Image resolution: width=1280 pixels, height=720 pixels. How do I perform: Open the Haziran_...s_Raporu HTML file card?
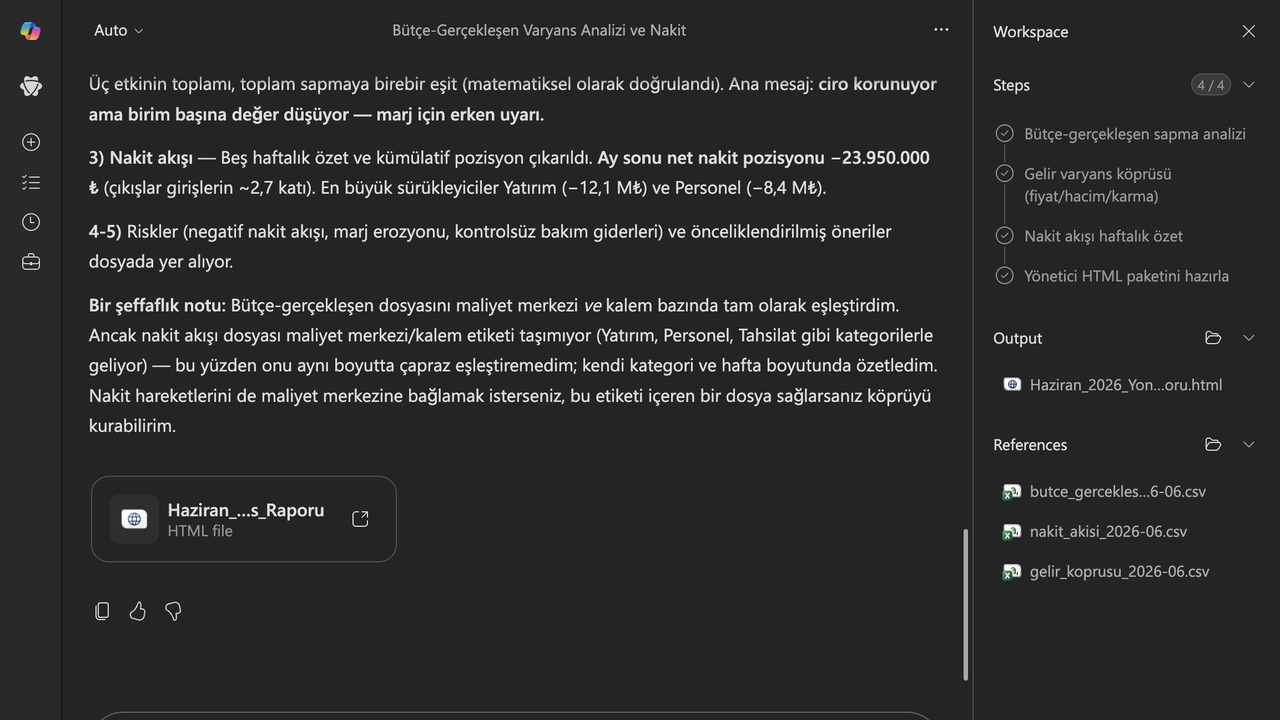point(244,519)
